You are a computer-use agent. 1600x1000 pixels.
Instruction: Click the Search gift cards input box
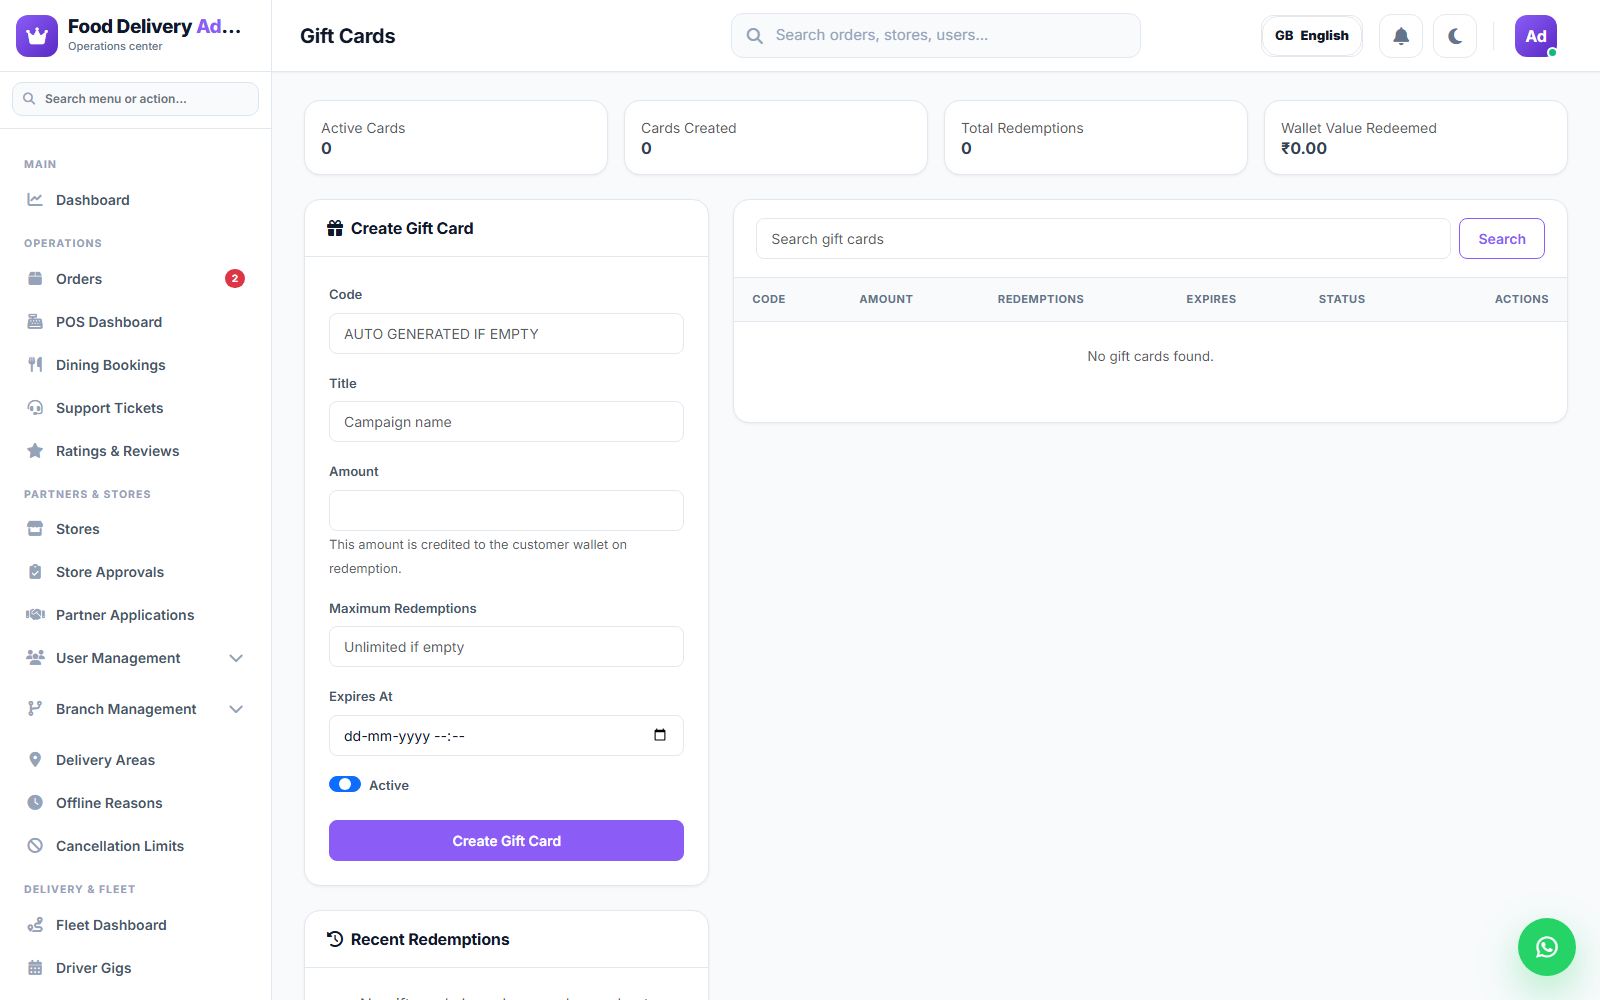coord(1103,239)
